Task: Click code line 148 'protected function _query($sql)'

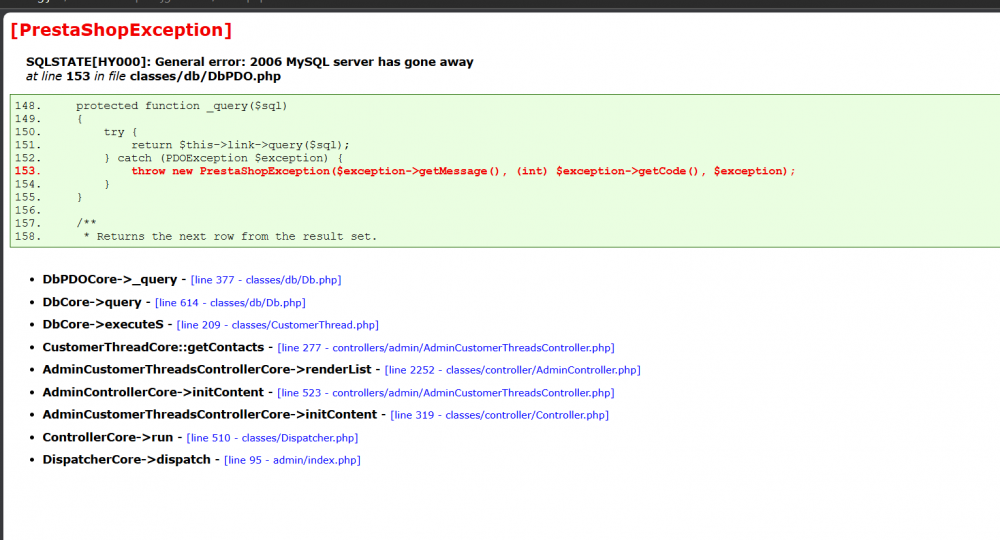Action: 182,106
